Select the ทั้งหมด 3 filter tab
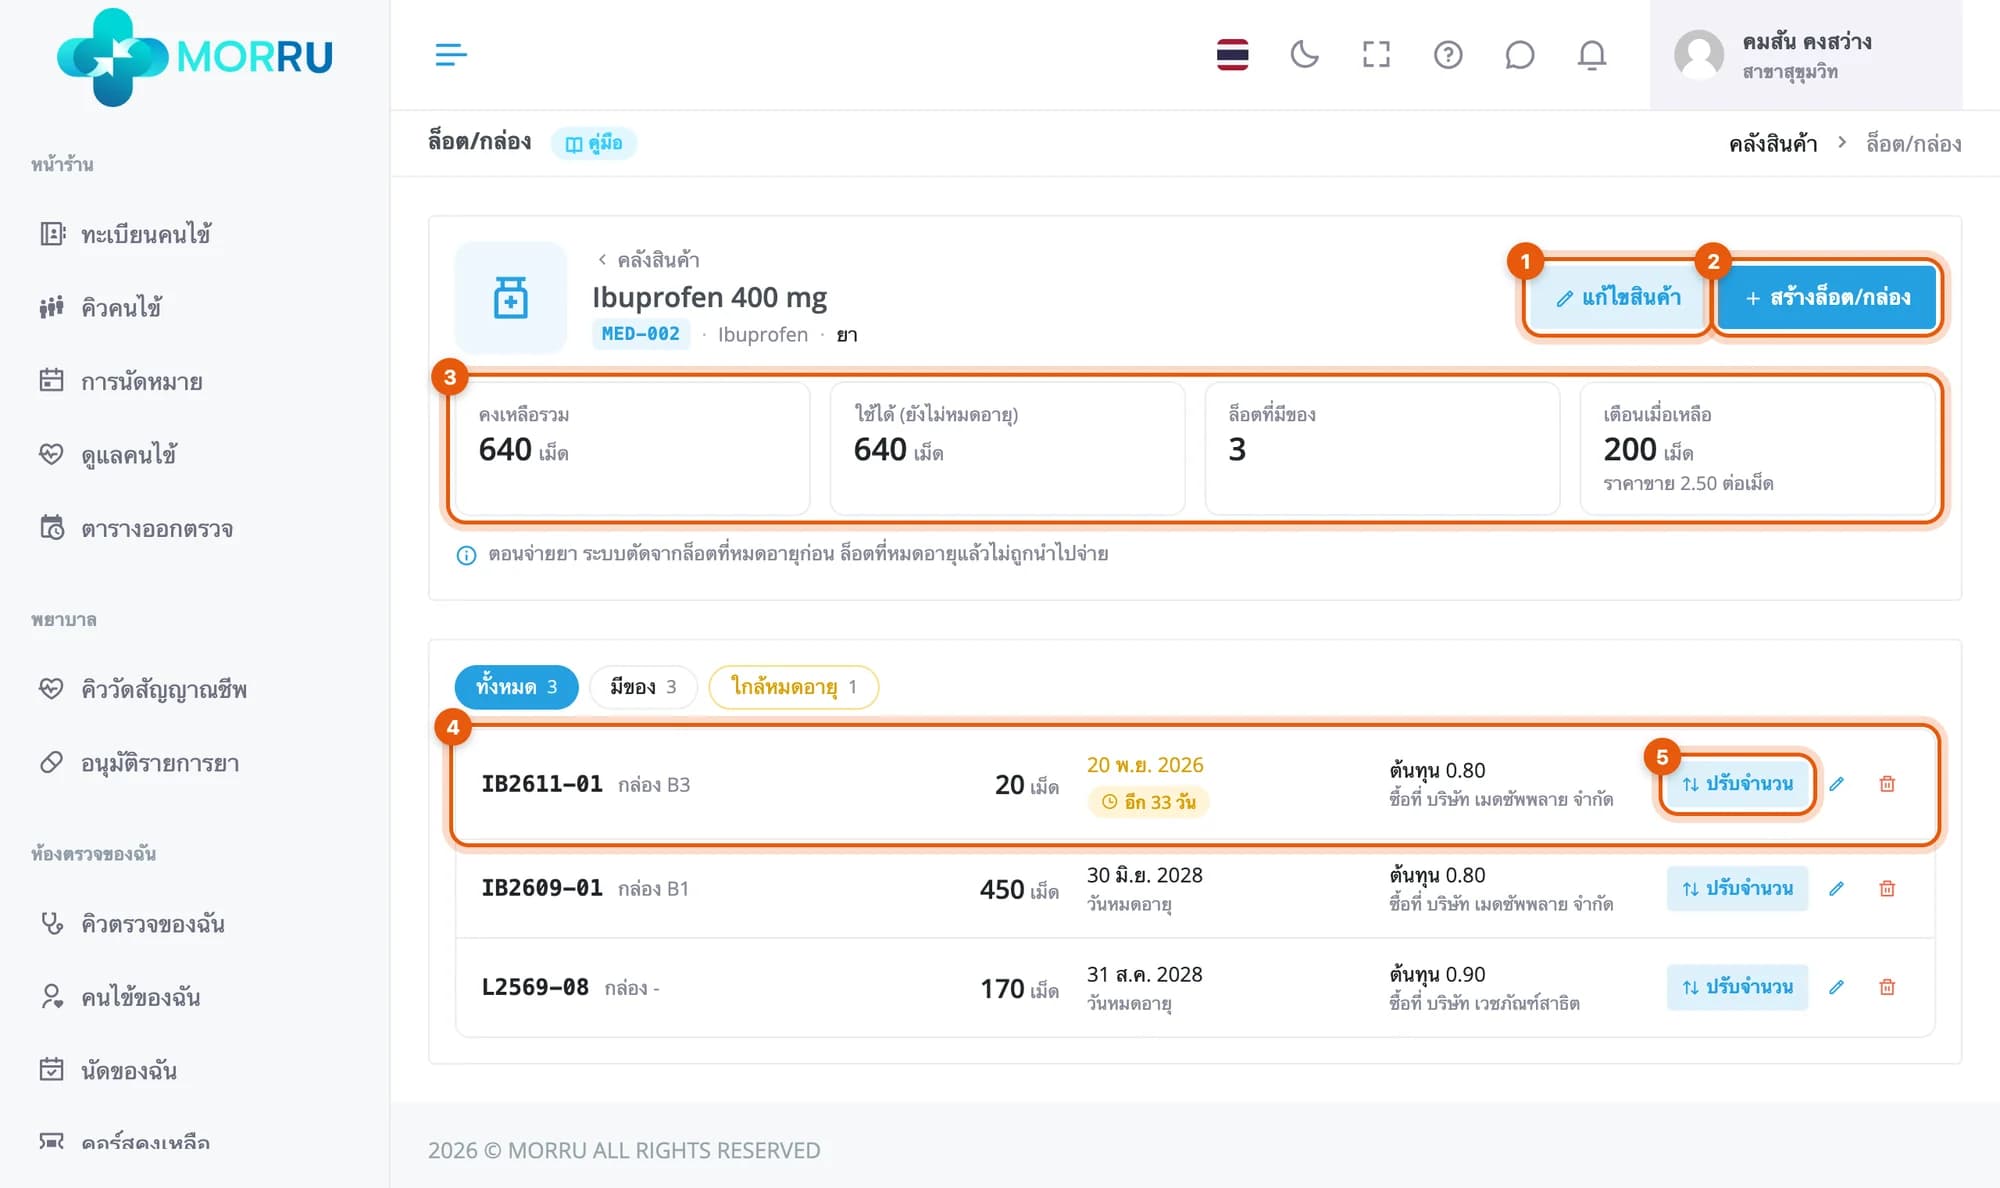This screenshot has height=1188, width=2000. tap(516, 687)
